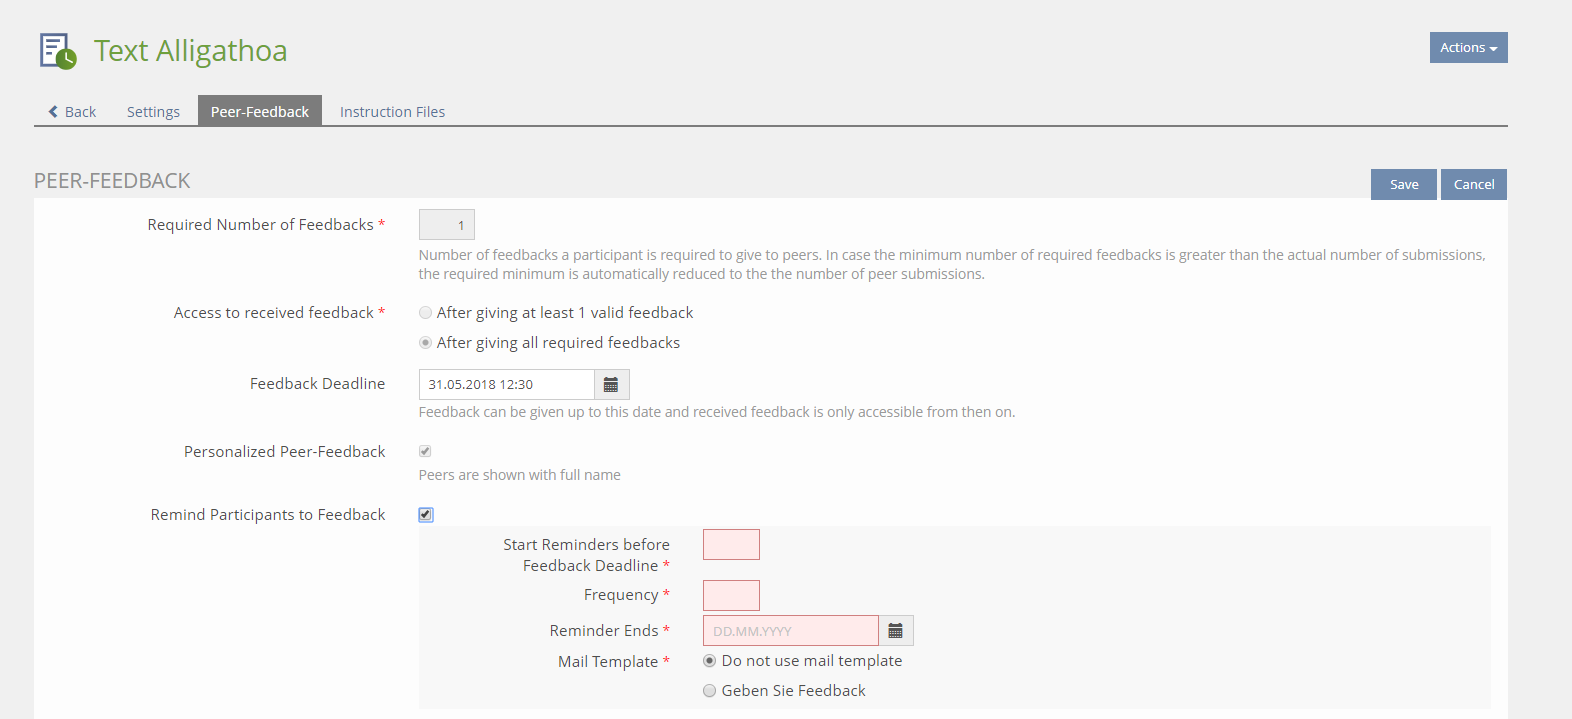Click the Start Reminders before Deadline field

pos(731,545)
